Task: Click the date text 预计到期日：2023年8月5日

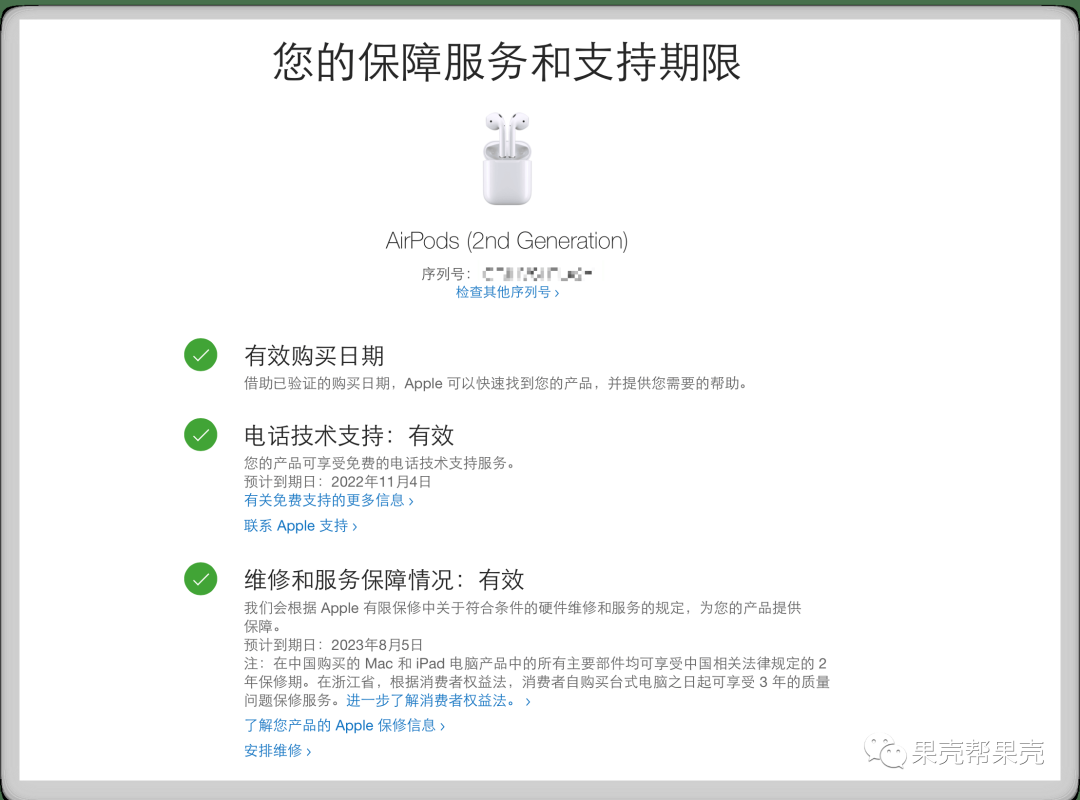Action: [x=333, y=645]
